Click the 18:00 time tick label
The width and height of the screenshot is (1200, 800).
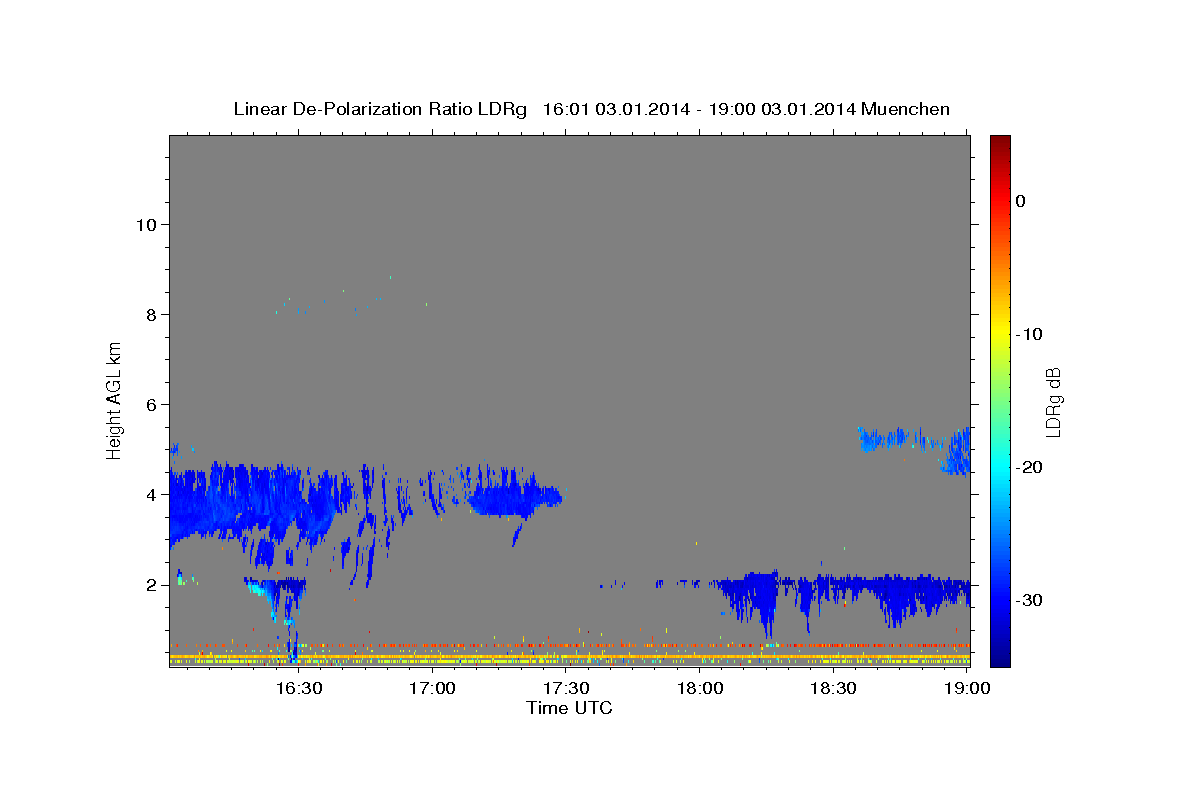pyautogui.click(x=700, y=688)
